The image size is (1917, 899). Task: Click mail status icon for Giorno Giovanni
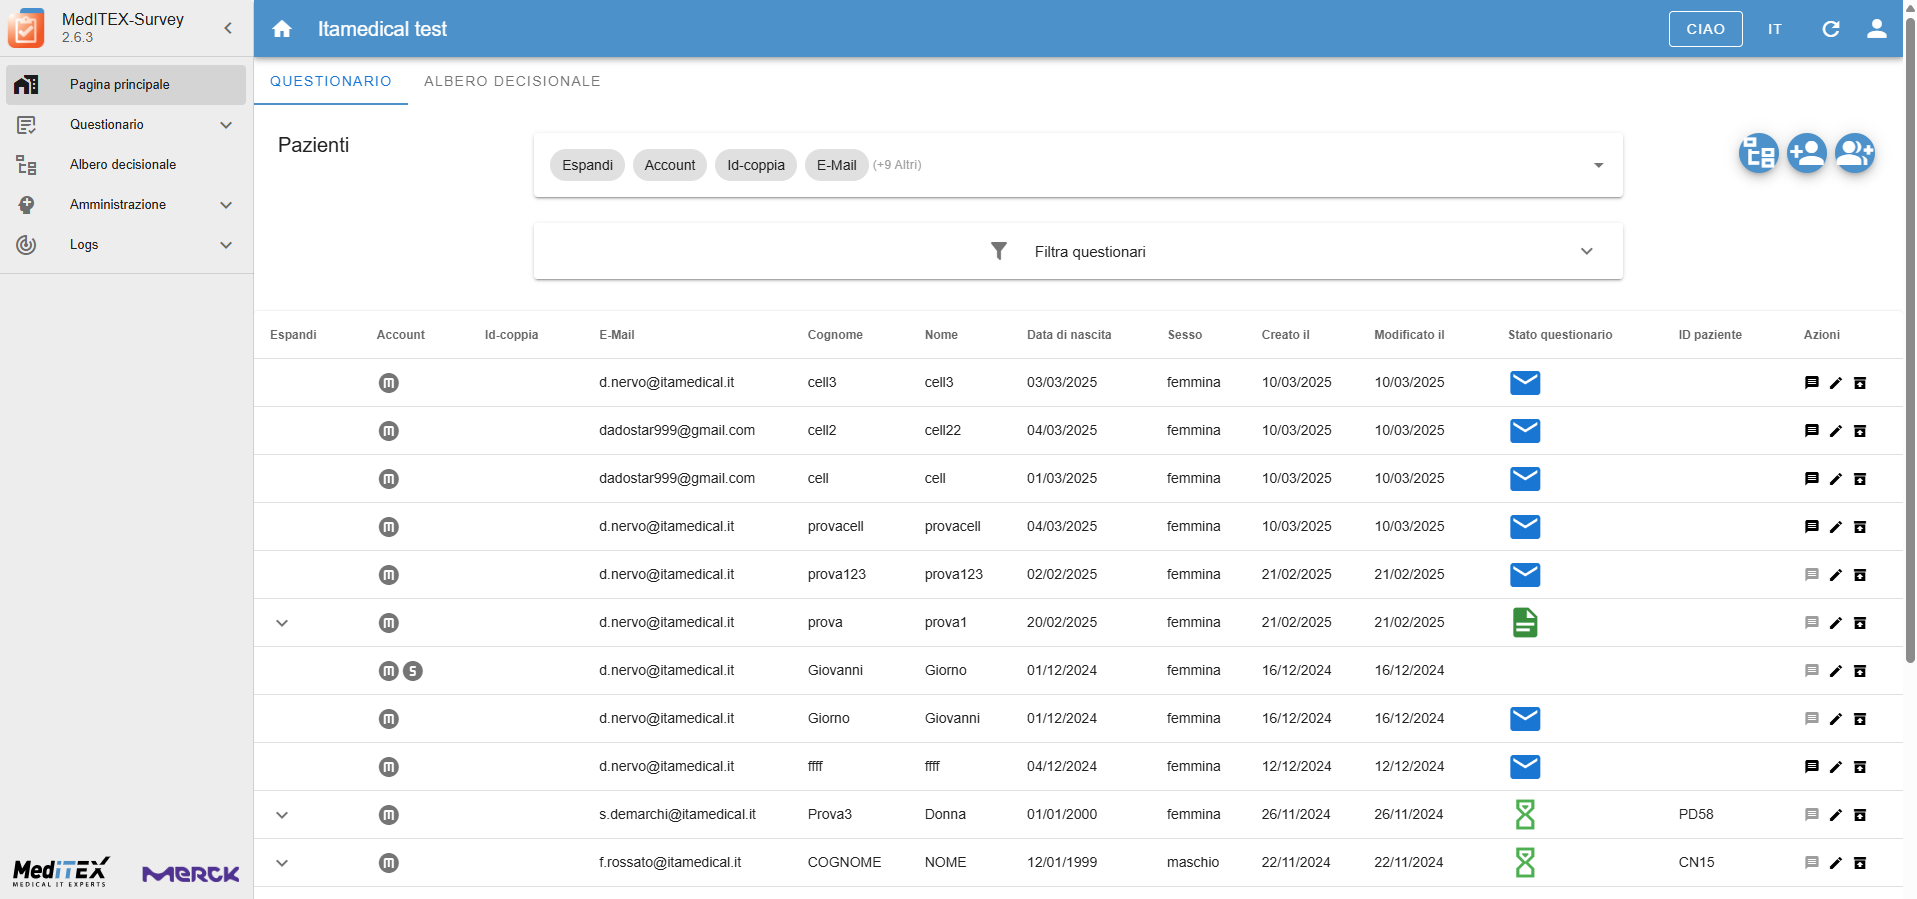(x=1524, y=719)
